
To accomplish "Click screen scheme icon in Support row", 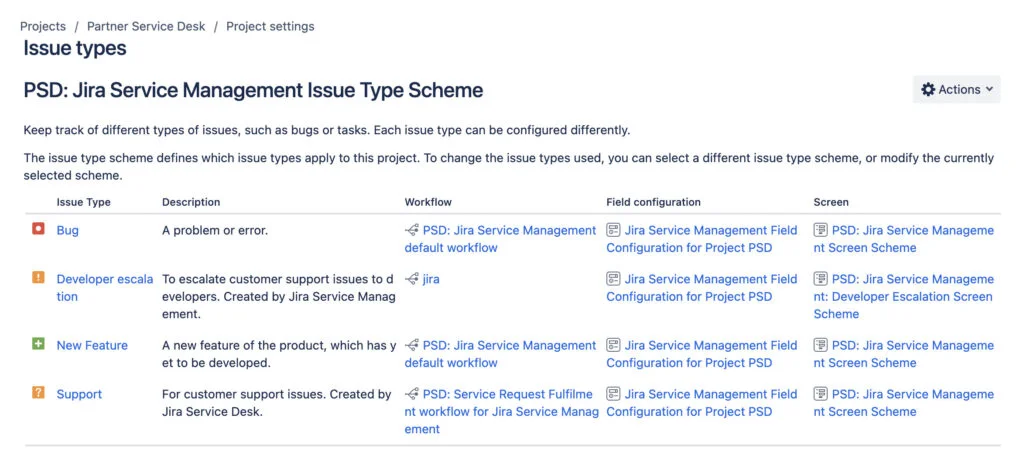I will (821, 394).
